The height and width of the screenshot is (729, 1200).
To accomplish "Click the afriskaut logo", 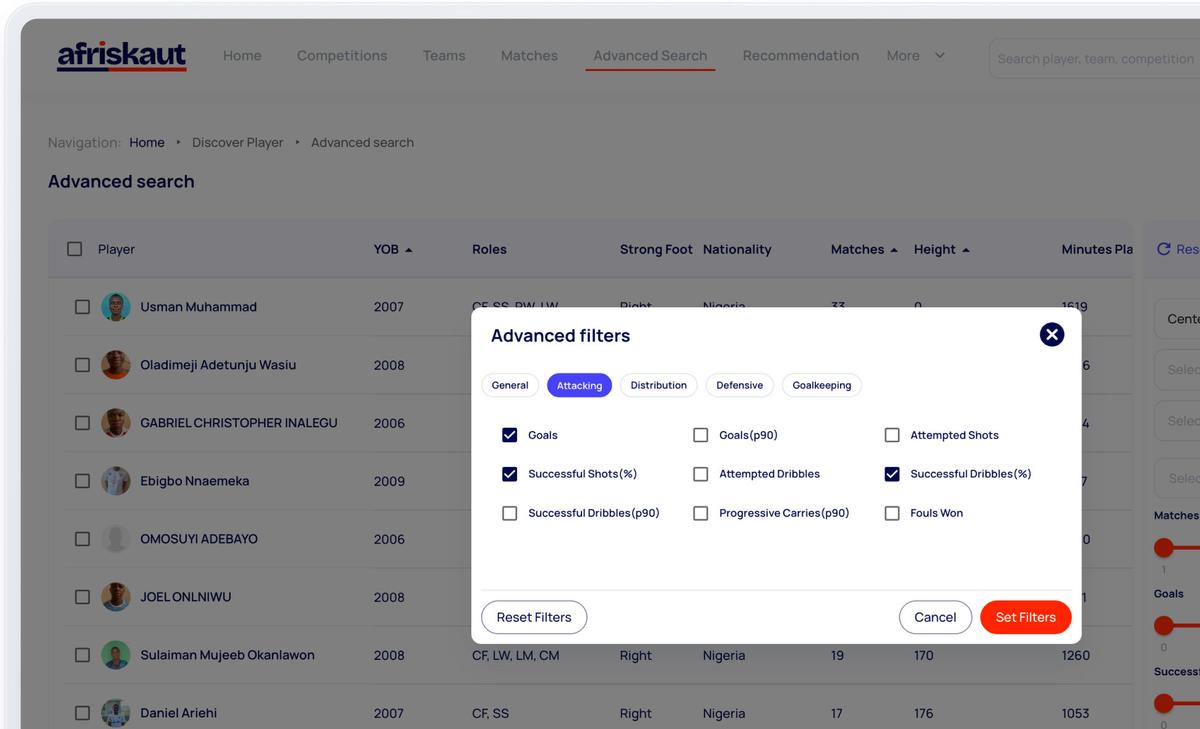I will tap(121, 57).
